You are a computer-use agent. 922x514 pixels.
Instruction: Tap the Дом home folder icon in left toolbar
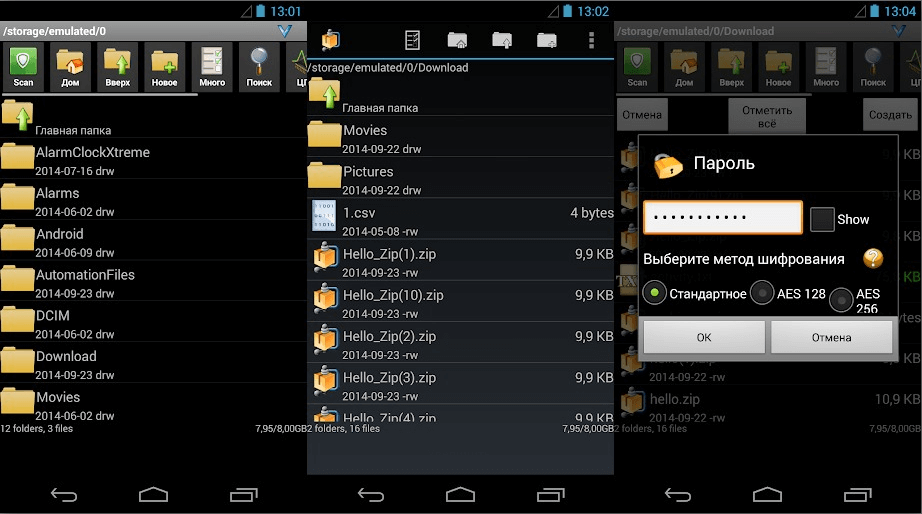70,66
